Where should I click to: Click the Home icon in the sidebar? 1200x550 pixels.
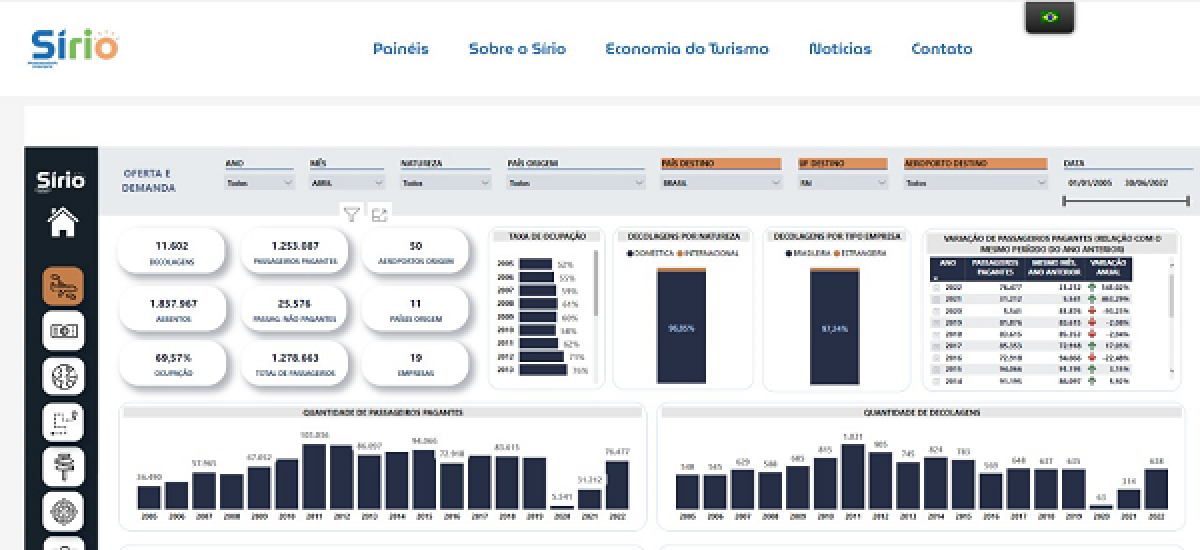[62, 223]
